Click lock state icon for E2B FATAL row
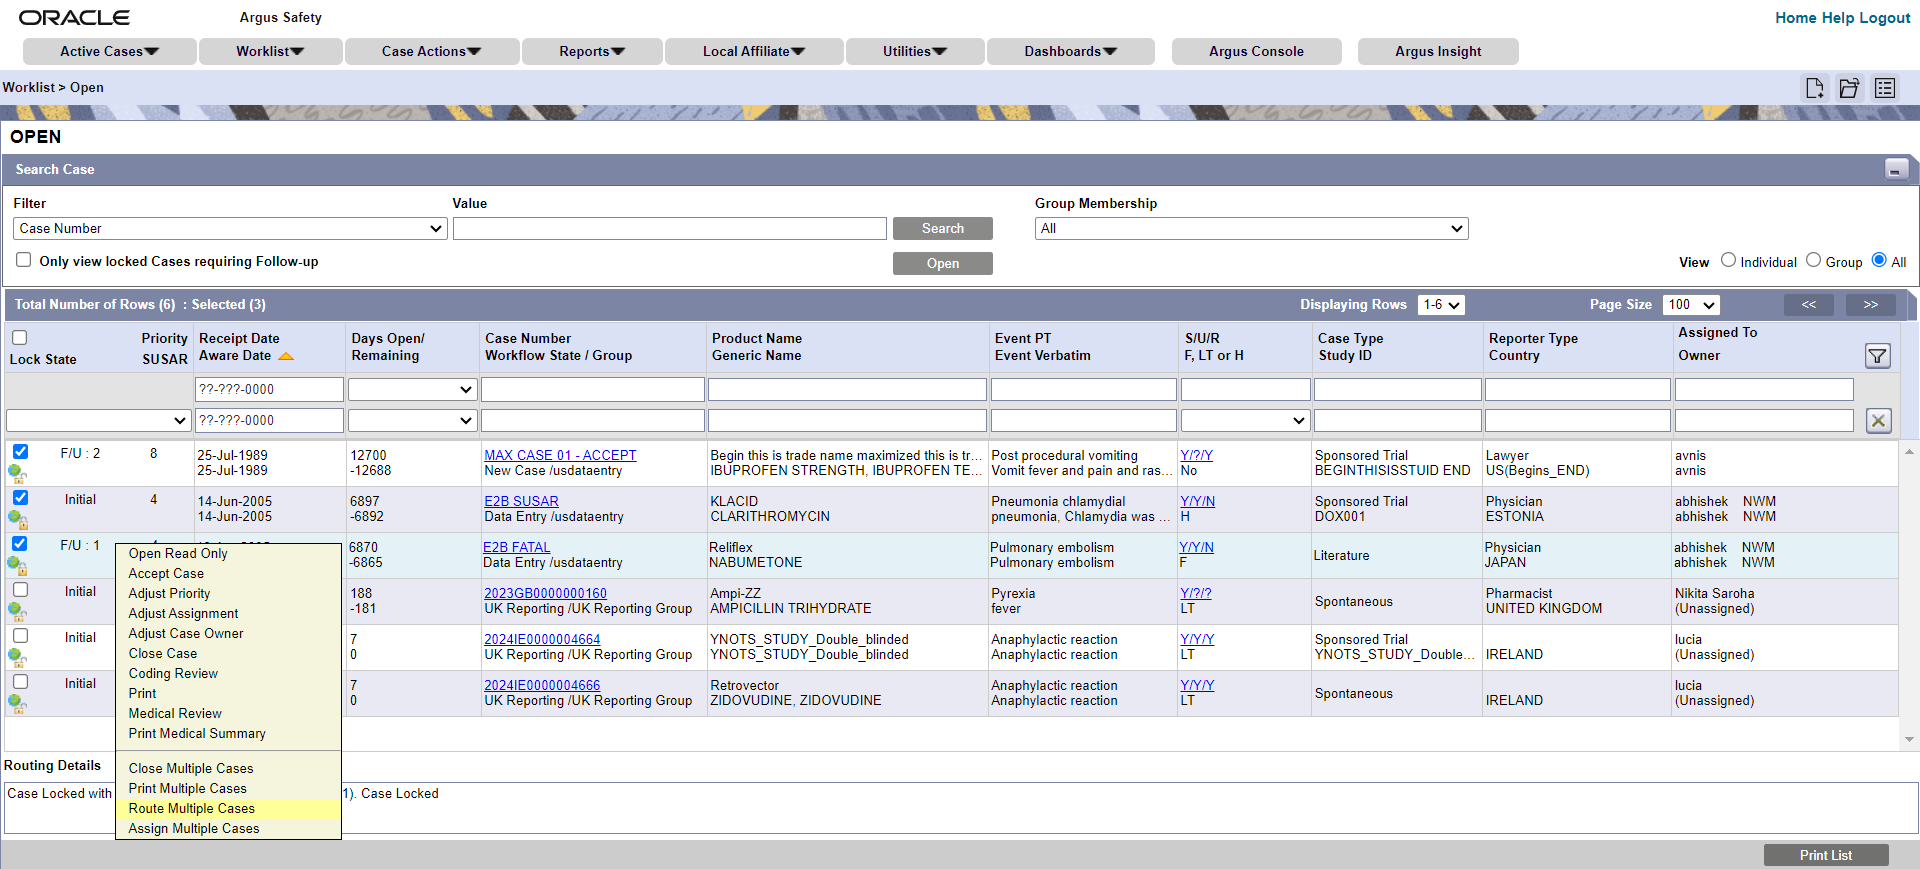The image size is (1920, 869). pos(17,565)
